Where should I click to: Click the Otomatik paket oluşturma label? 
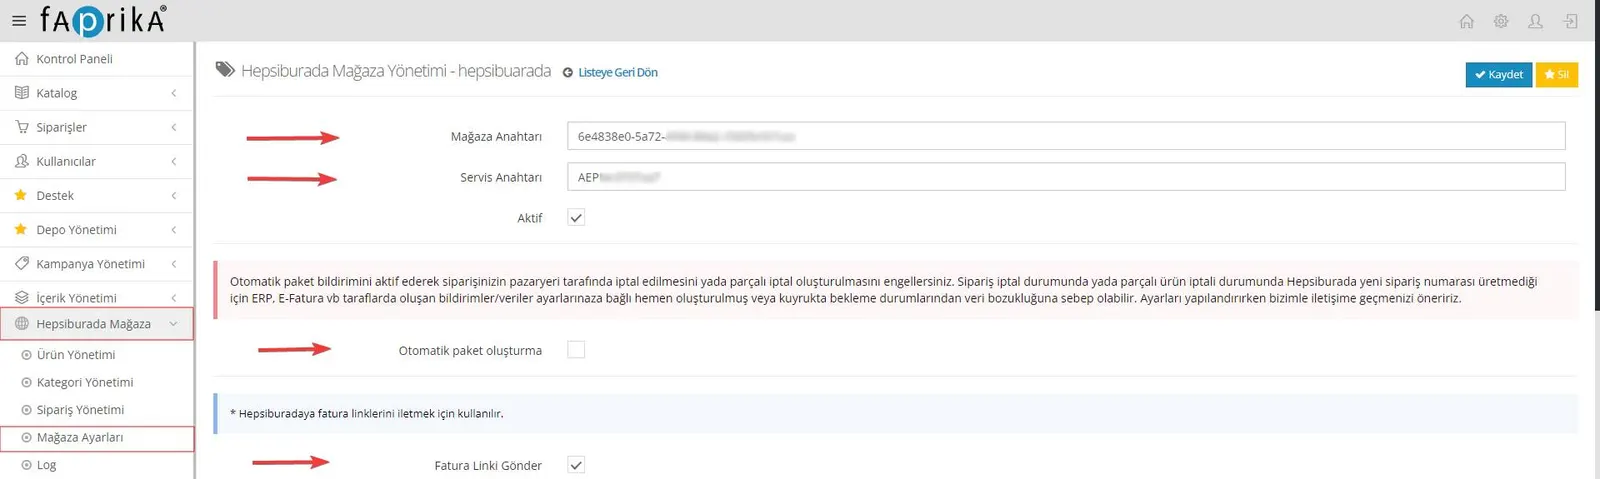[x=470, y=351]
